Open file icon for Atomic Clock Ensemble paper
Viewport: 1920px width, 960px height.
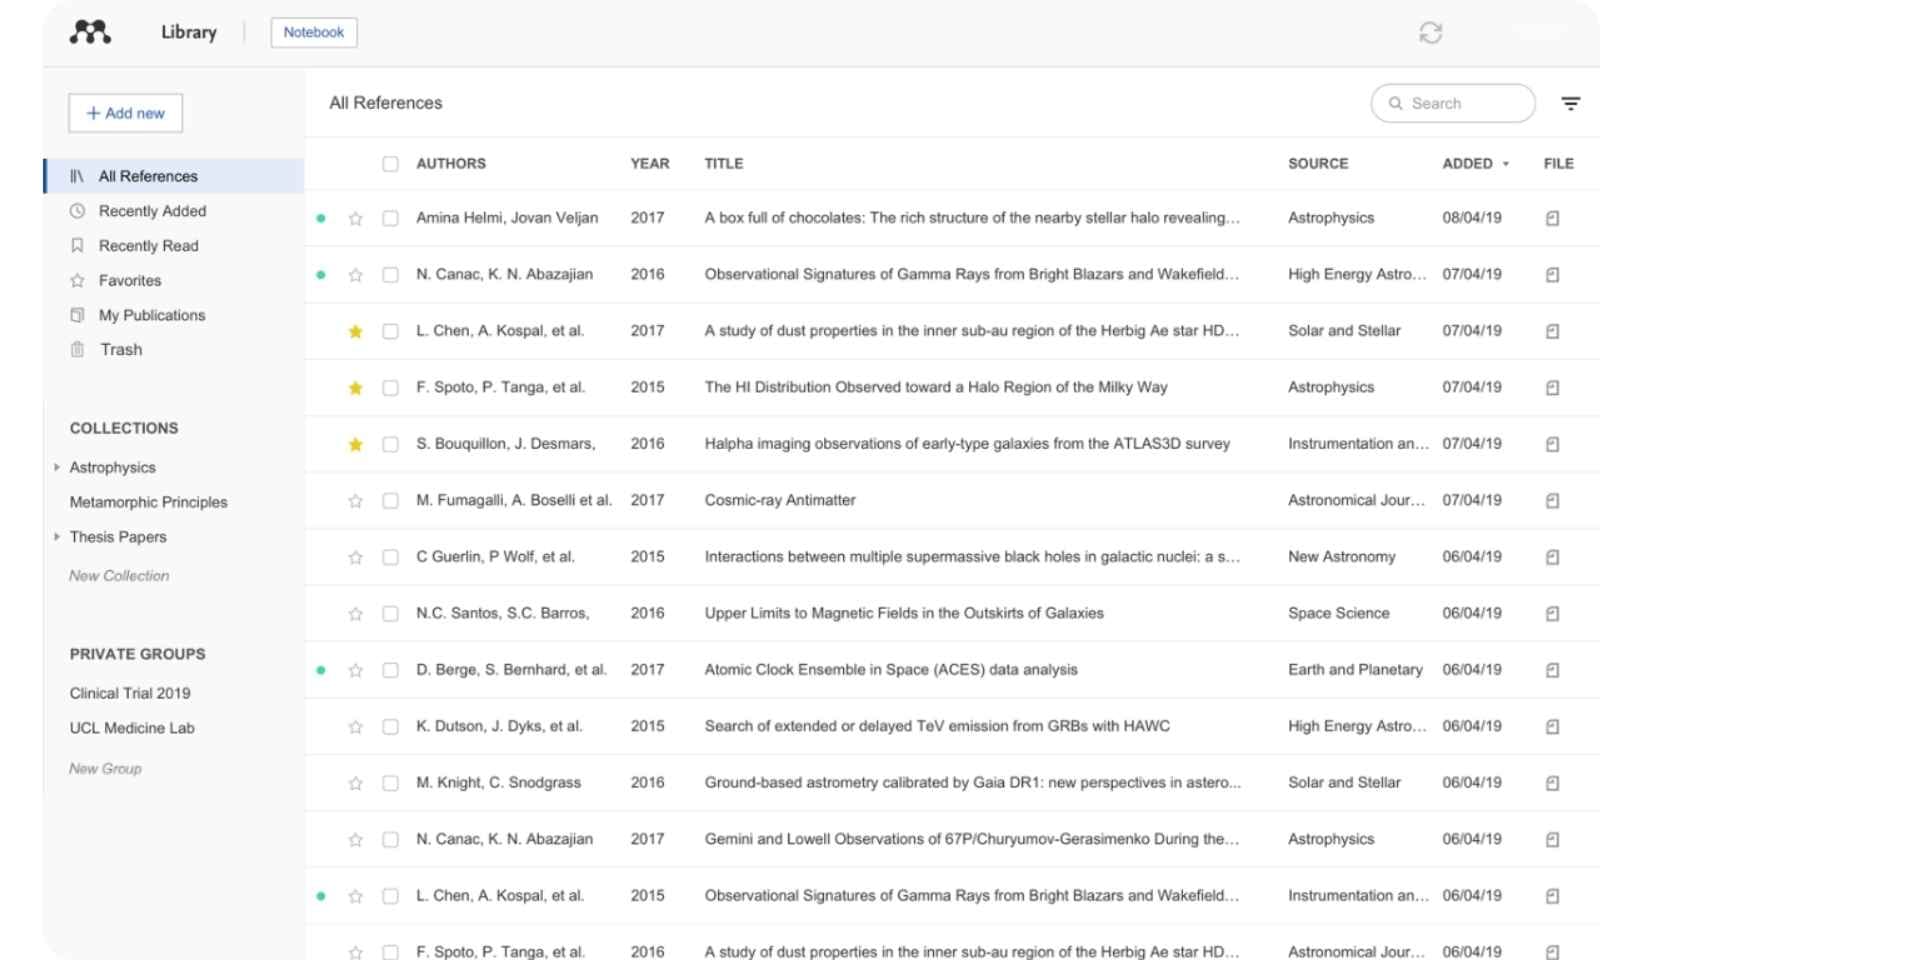pos(1552,670)
